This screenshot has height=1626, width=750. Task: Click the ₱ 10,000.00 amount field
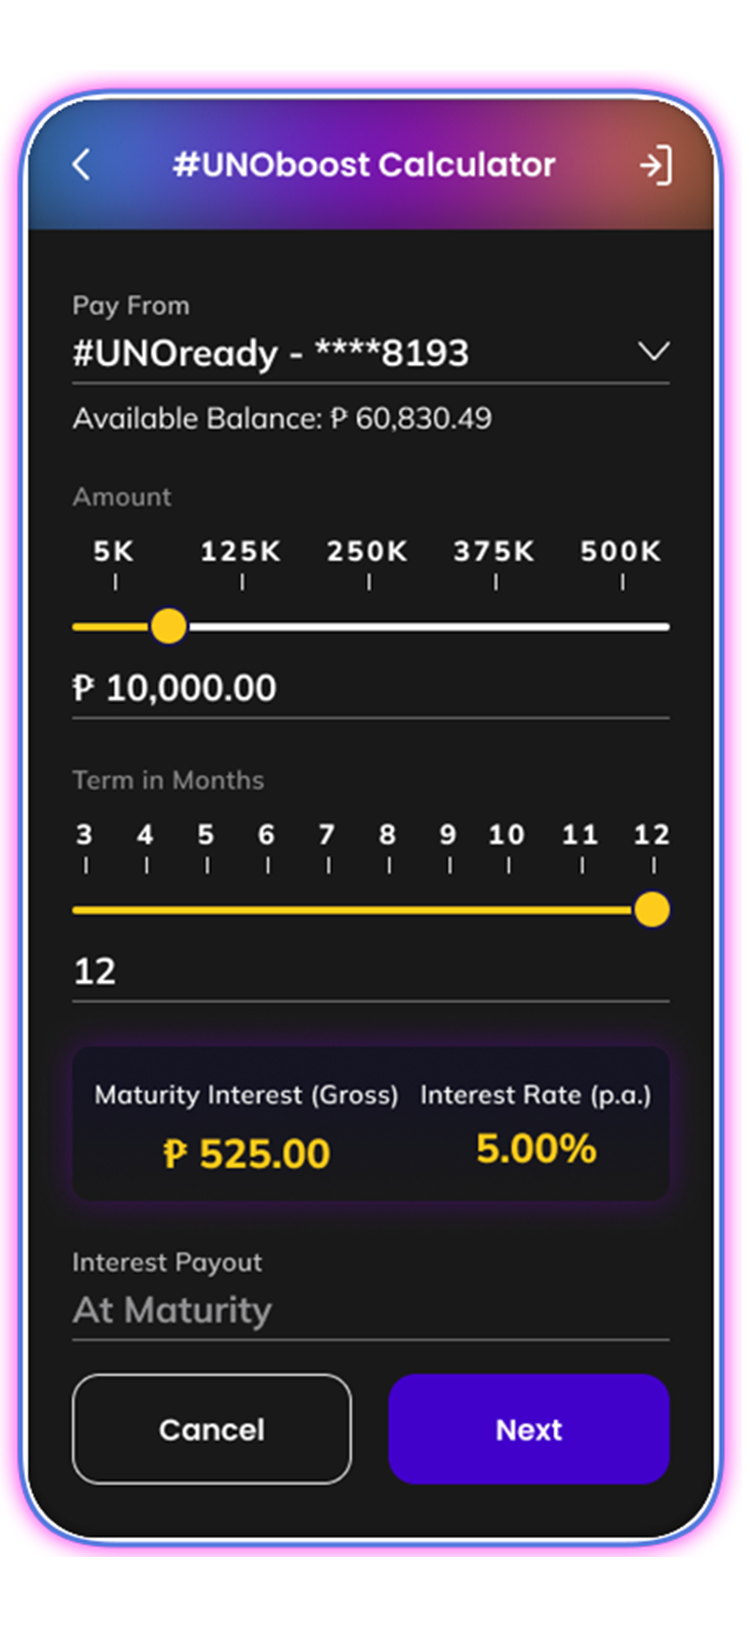(x=371, y=688)
